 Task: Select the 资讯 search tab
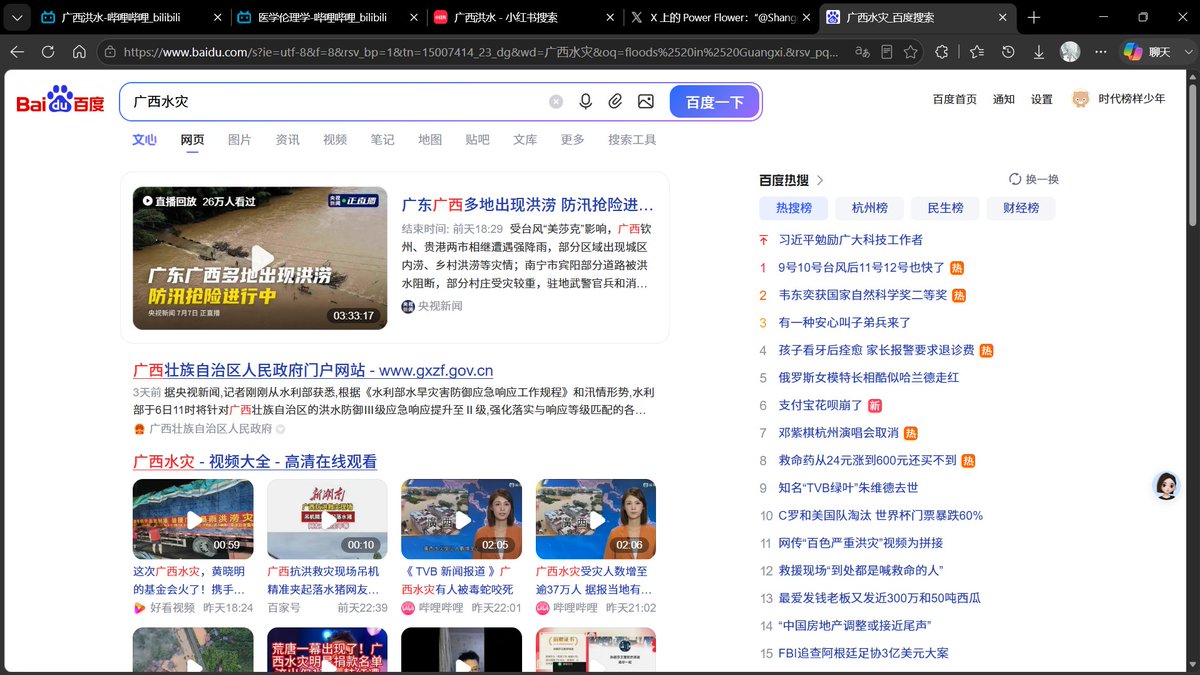pos(288,139)
